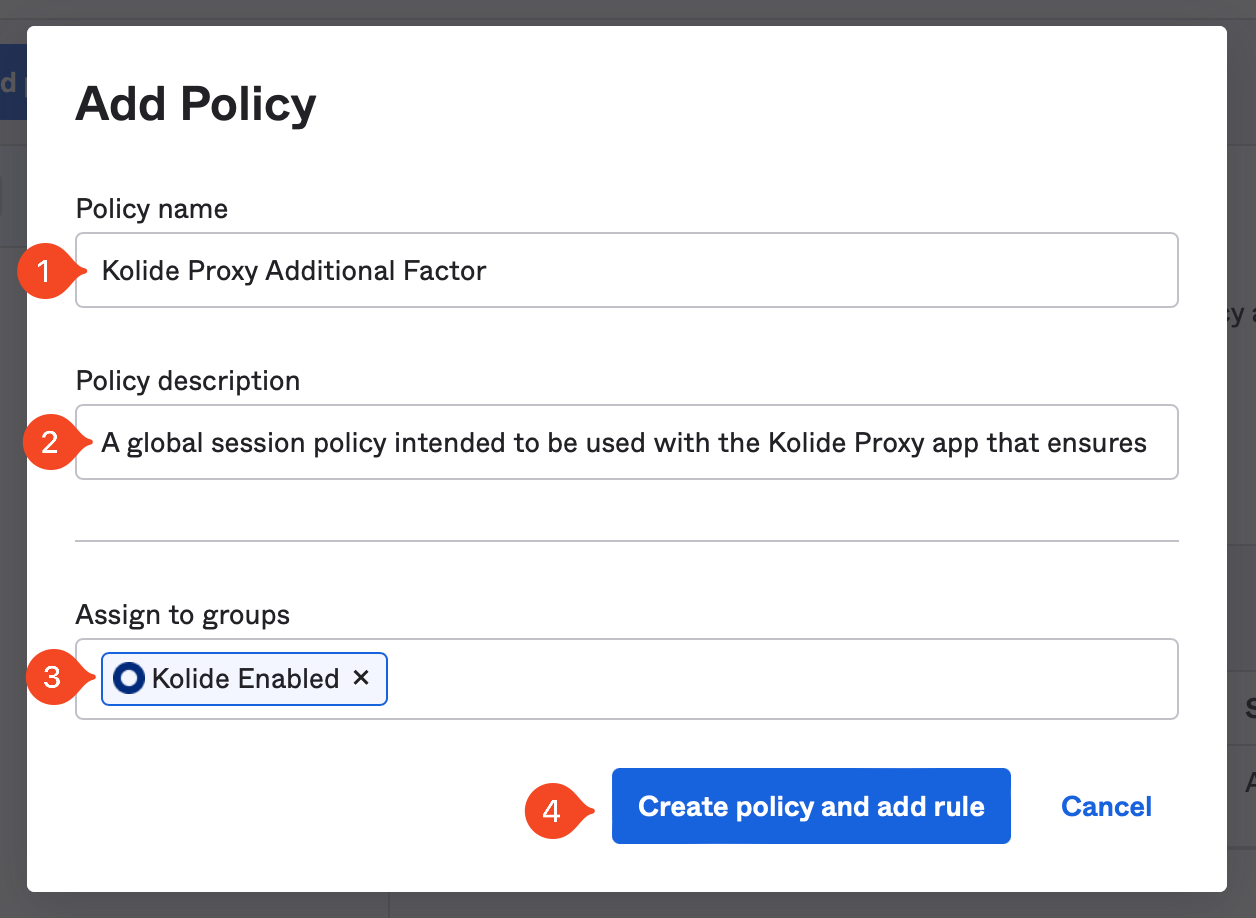The height and width of the screenshot is (918, 1256).
Task: Click Create policy and add rule
Action: tap(811, 806)
